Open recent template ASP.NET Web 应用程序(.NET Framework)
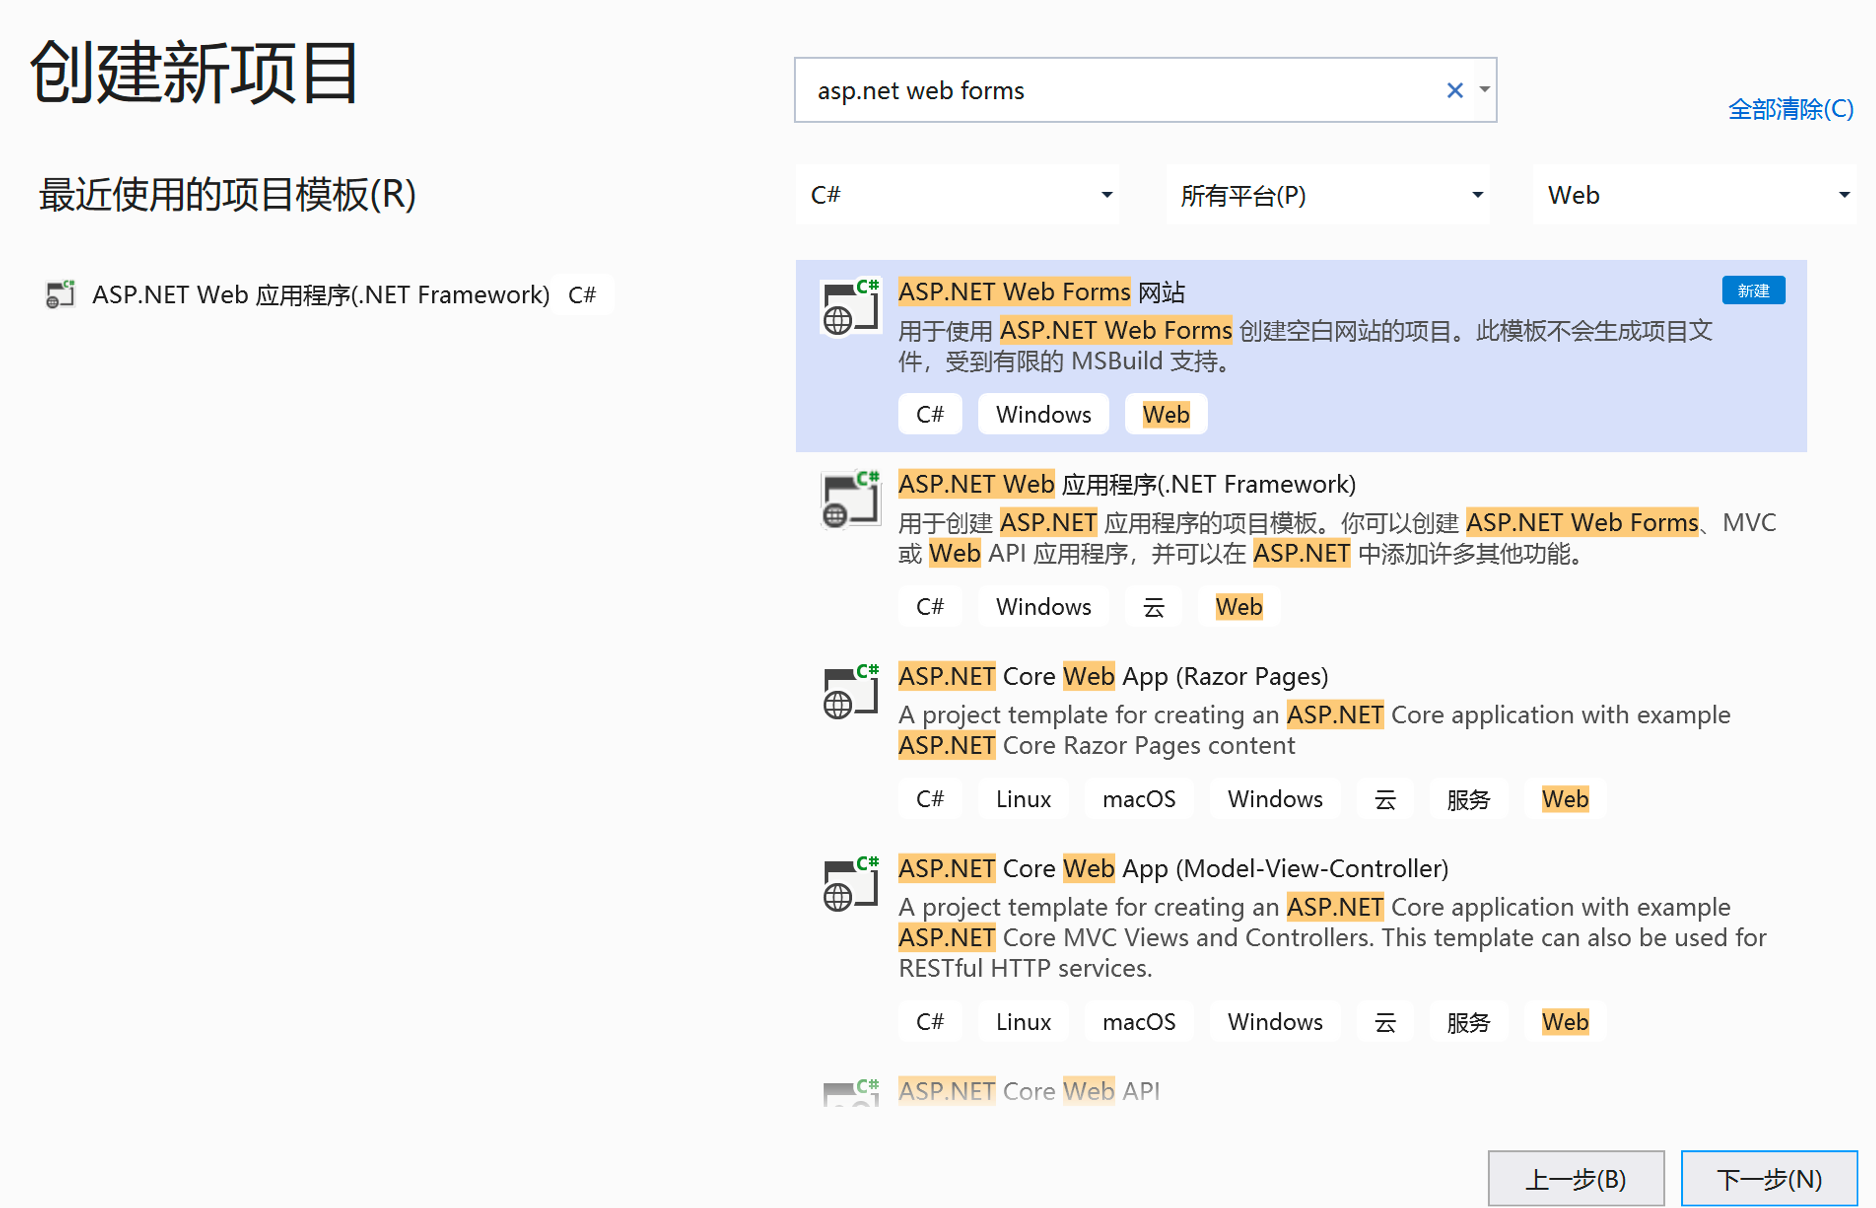Image resolution: width=1876 pixels, height=1208 pixels. pos(321,294)
